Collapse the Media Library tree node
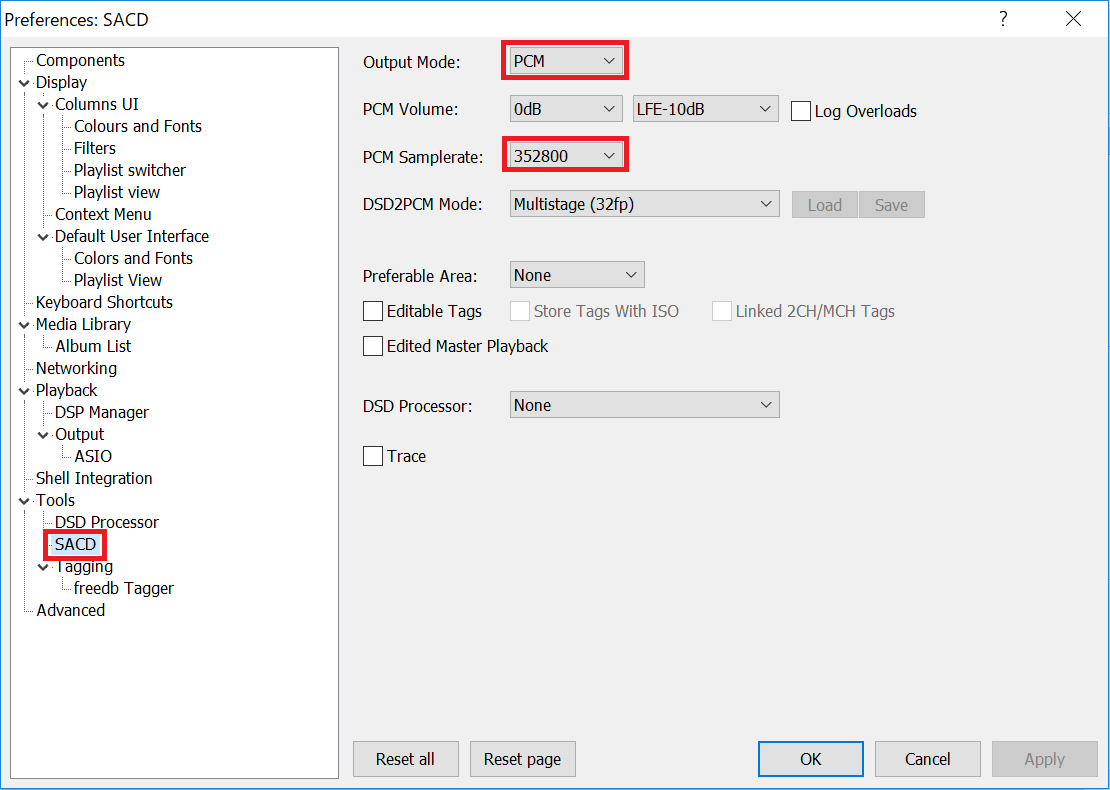The width and height of the screenshot is (1110, 790). [25, 325]
